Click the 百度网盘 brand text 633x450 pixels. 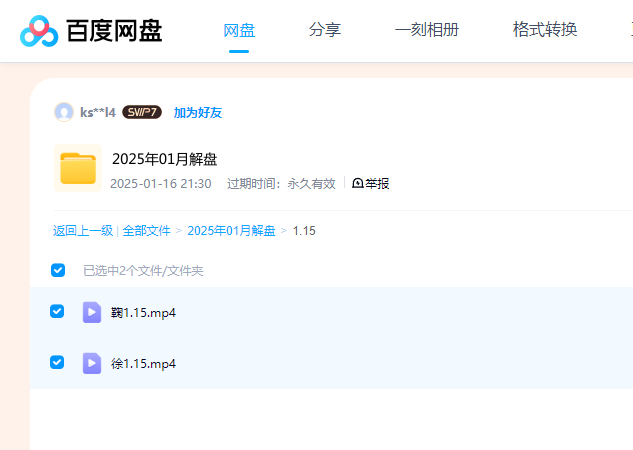coord(114,31)
